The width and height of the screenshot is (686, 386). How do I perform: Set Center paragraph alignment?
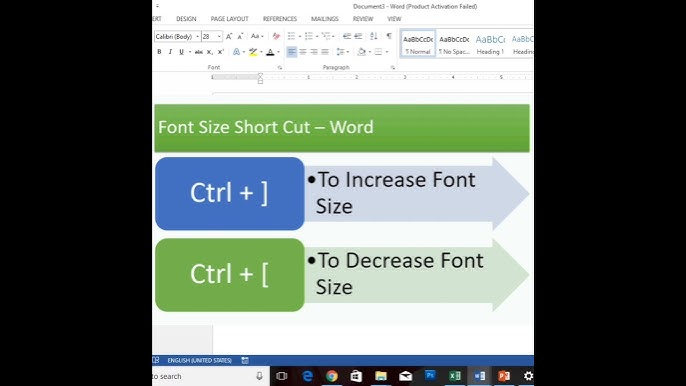click(x=303, y=52)
